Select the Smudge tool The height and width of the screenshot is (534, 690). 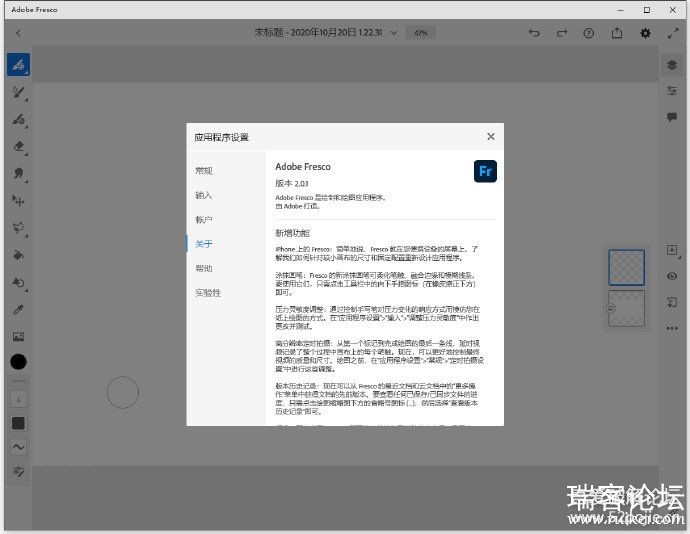click(x=18, y=173)
